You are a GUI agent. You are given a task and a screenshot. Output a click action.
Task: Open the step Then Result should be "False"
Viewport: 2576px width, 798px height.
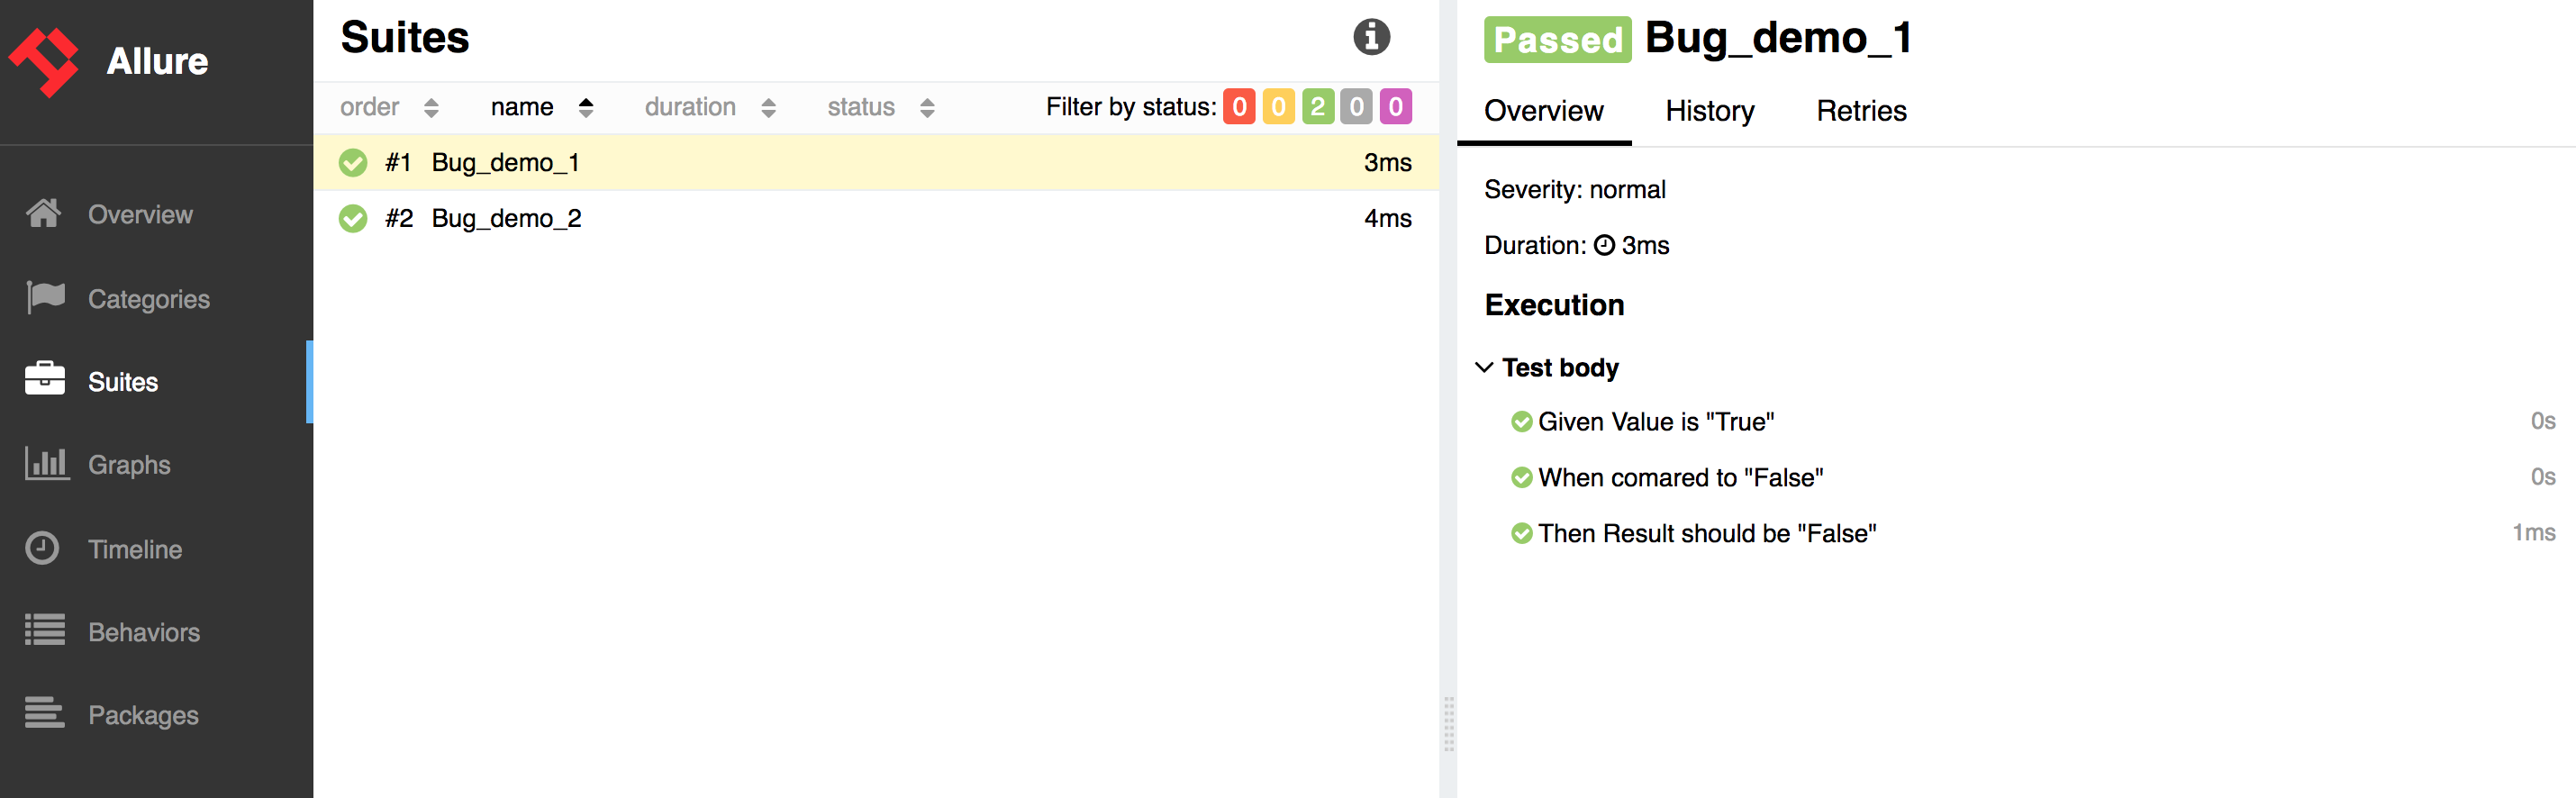(x=1706, y=534)
